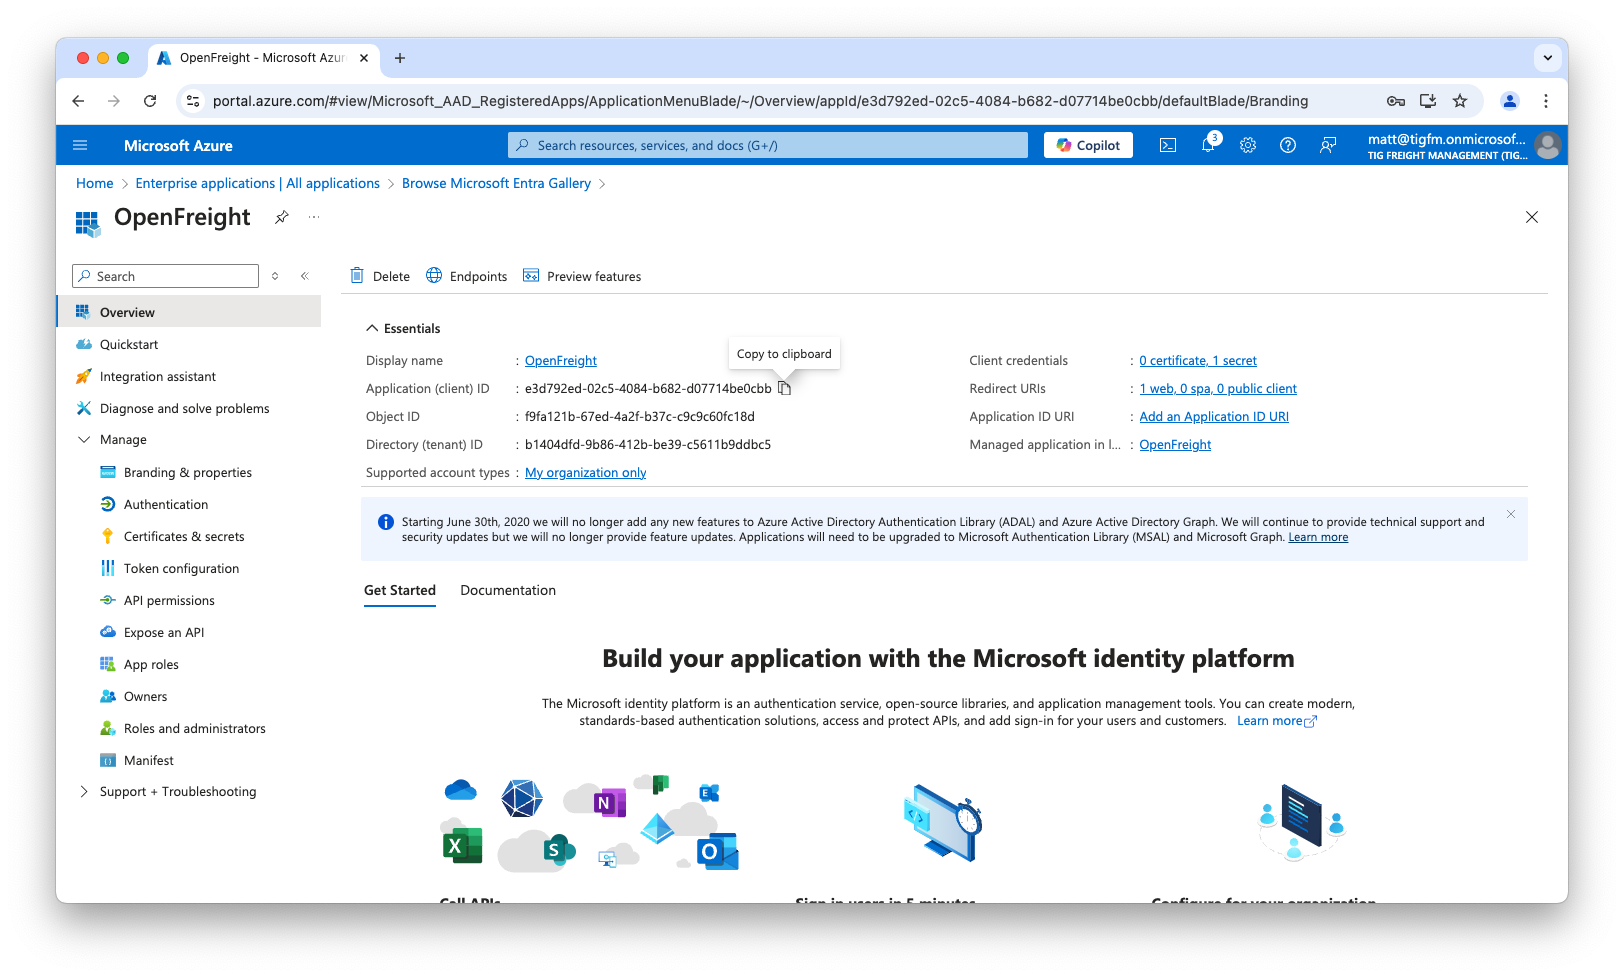This screenshot has width=1624, height=977.
Task: Click Learn more about identity platform
Action: [1277, 721]
